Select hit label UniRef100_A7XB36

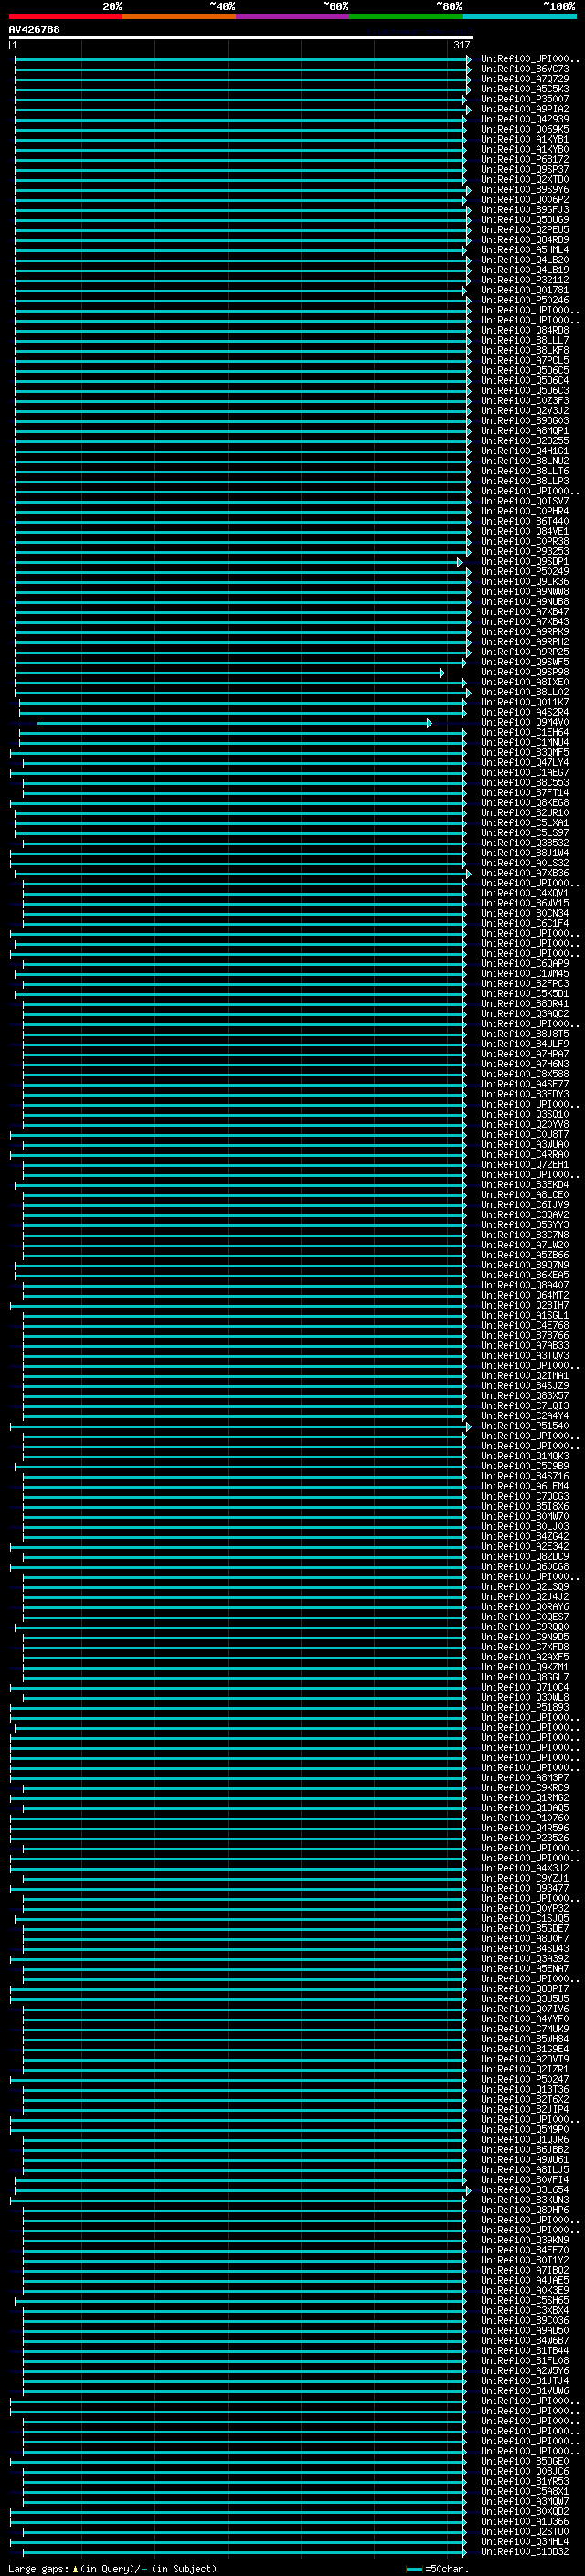coord(524,874)
